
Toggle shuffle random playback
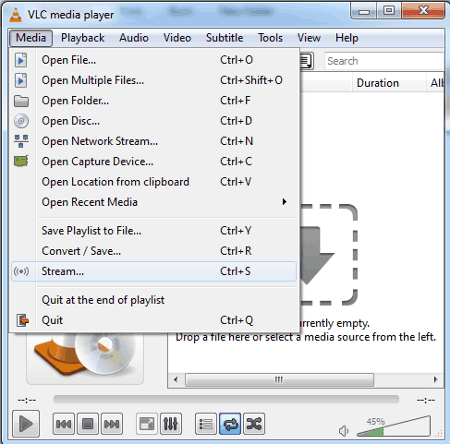coord(254,424)
